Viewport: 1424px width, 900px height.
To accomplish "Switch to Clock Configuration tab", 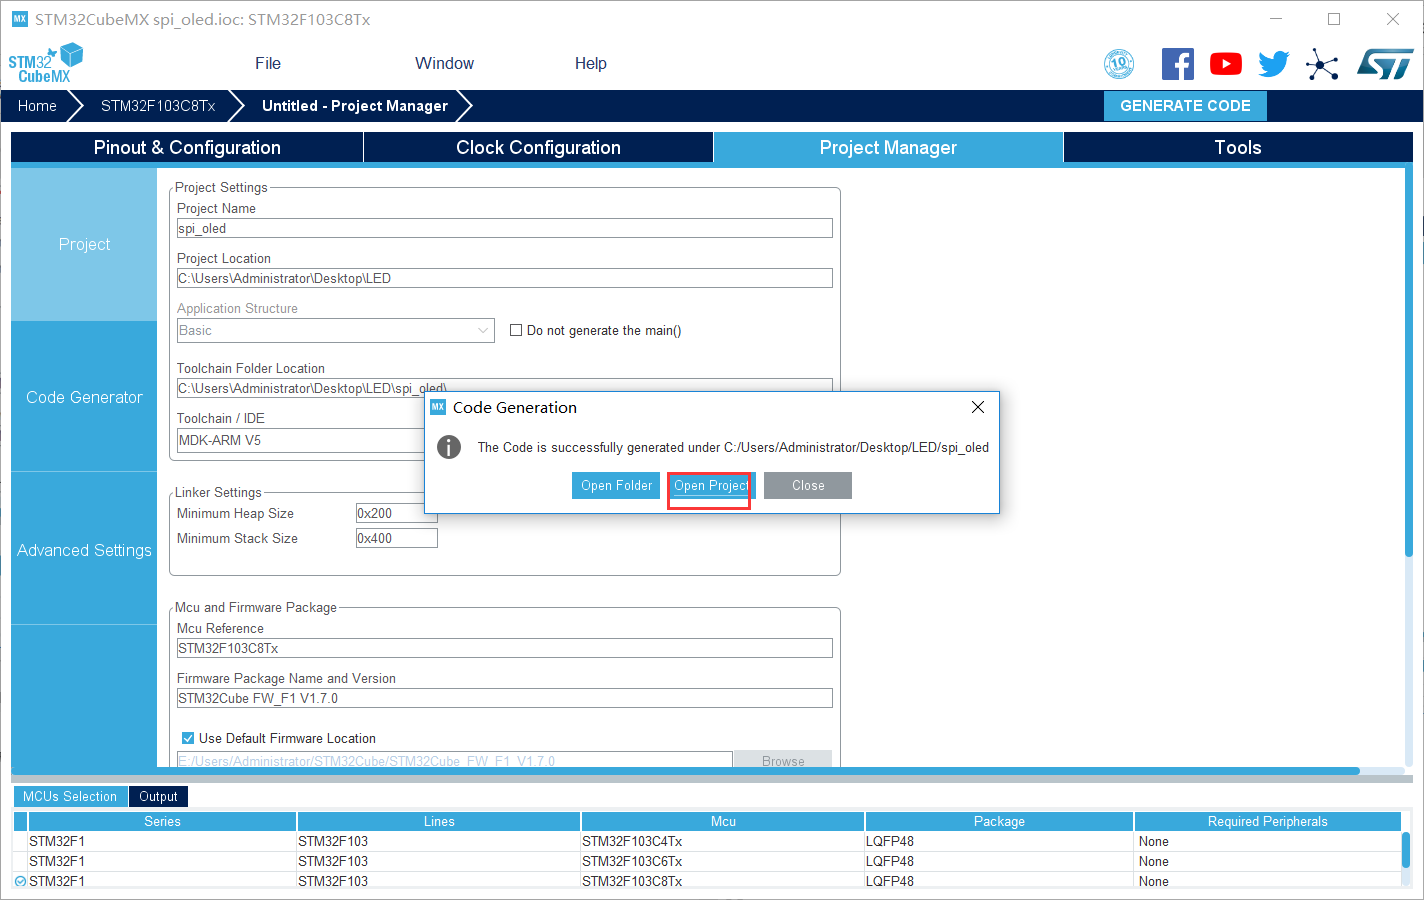I will (539, 147).
